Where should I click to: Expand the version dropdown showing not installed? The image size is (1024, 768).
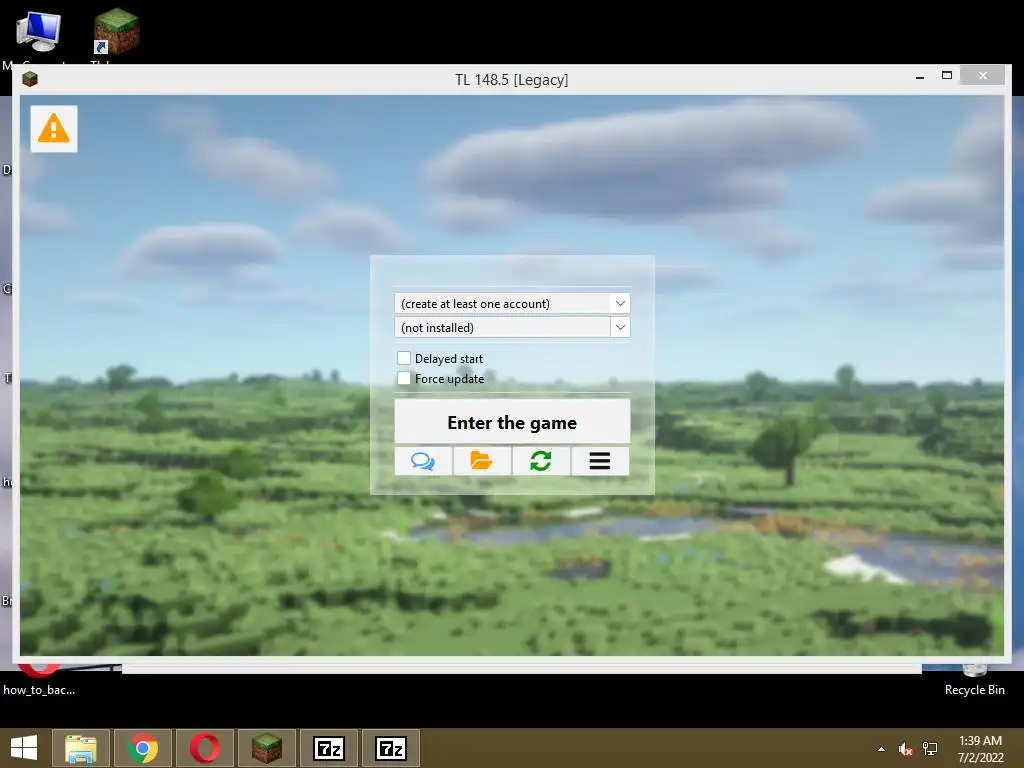tap(512, 327)
